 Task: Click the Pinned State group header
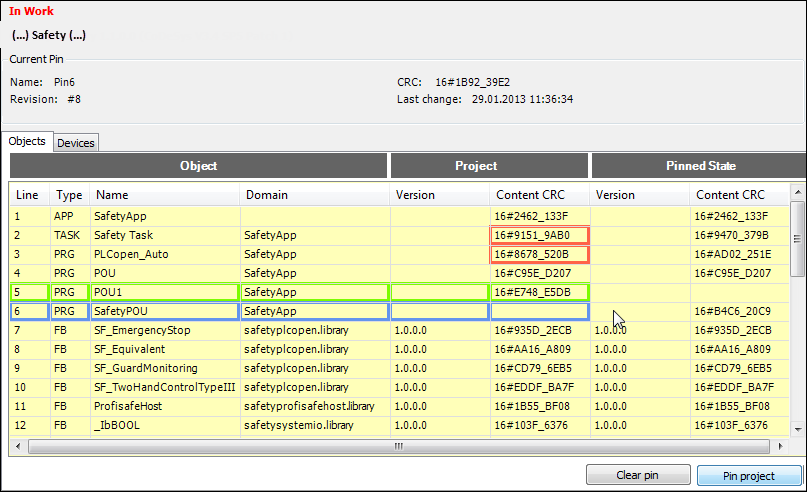[x=700, y=166]
